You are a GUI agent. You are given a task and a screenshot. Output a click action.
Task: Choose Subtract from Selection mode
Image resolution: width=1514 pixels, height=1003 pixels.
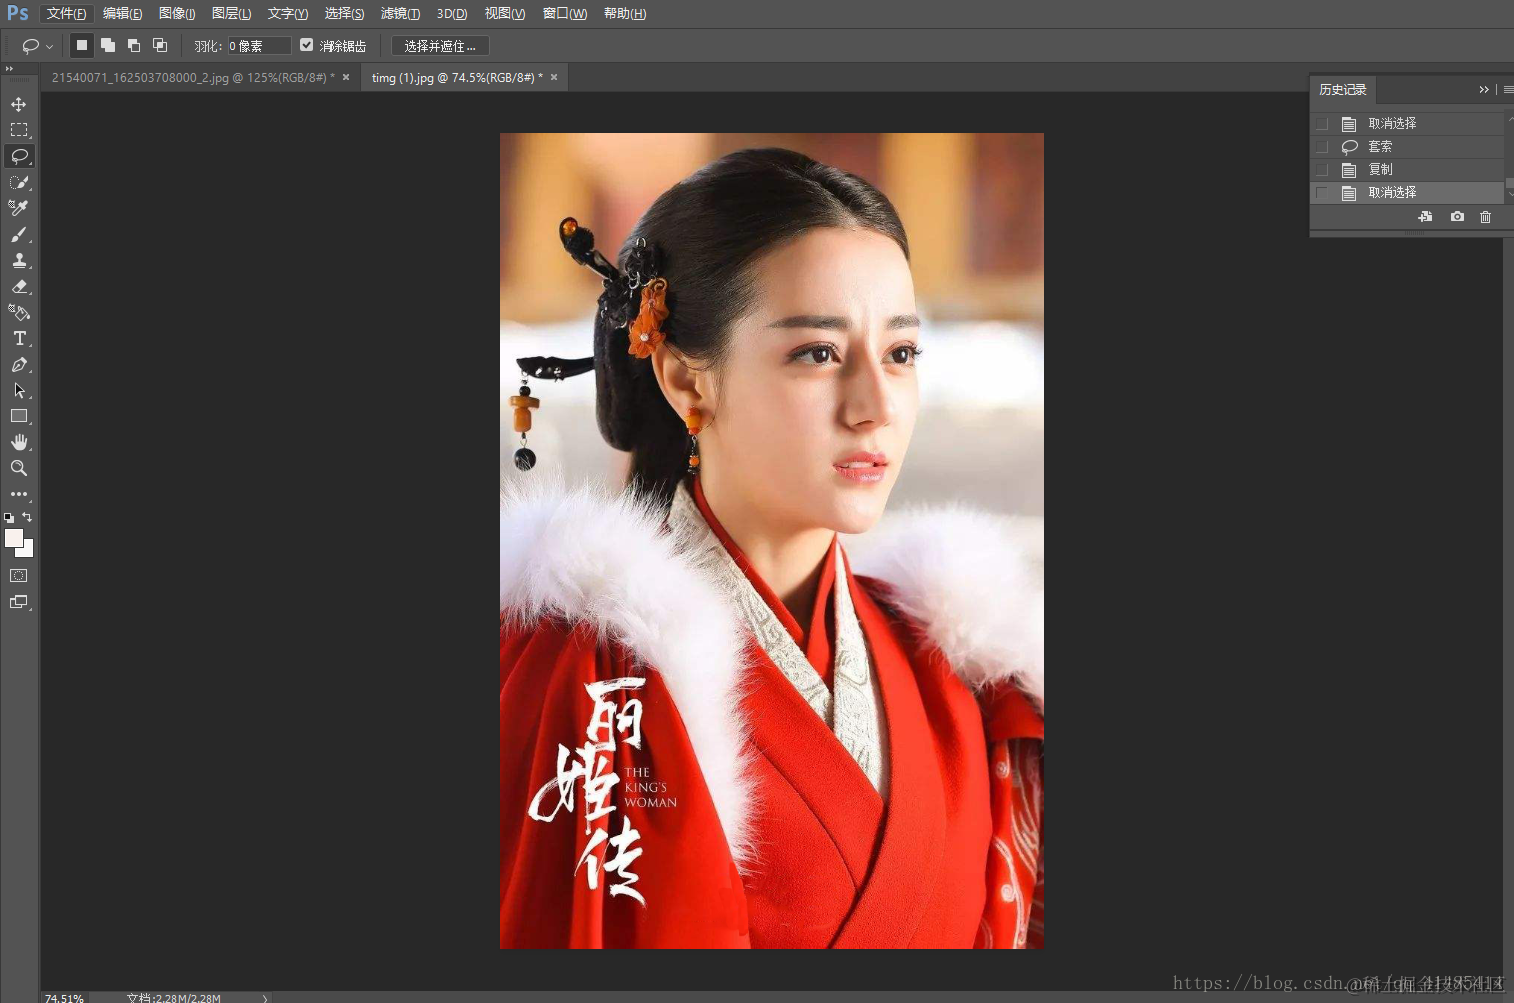pyautogui.click(x=134, y=45)
